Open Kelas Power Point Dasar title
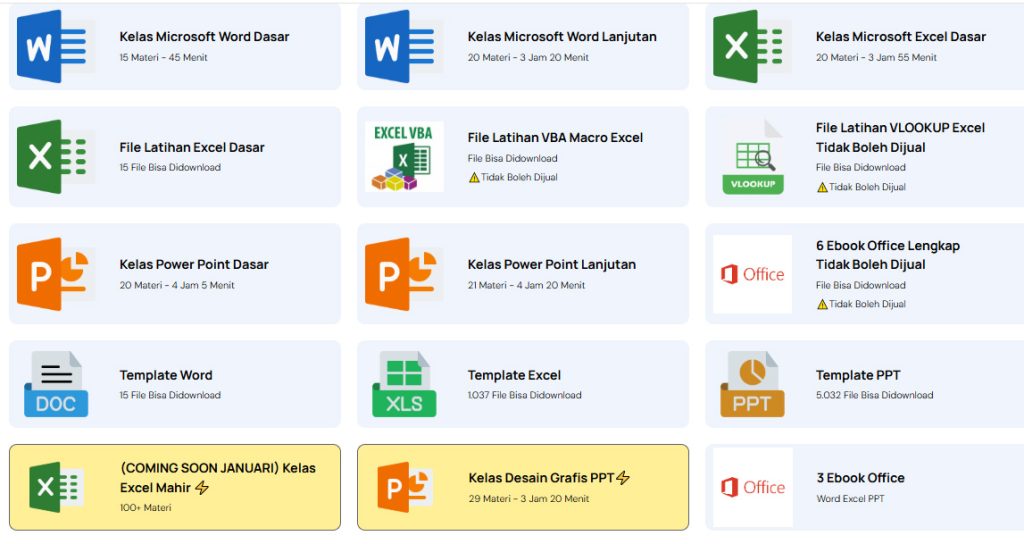Image resolution: width=1024 pixels, height=544 pixels. (194, 264)
